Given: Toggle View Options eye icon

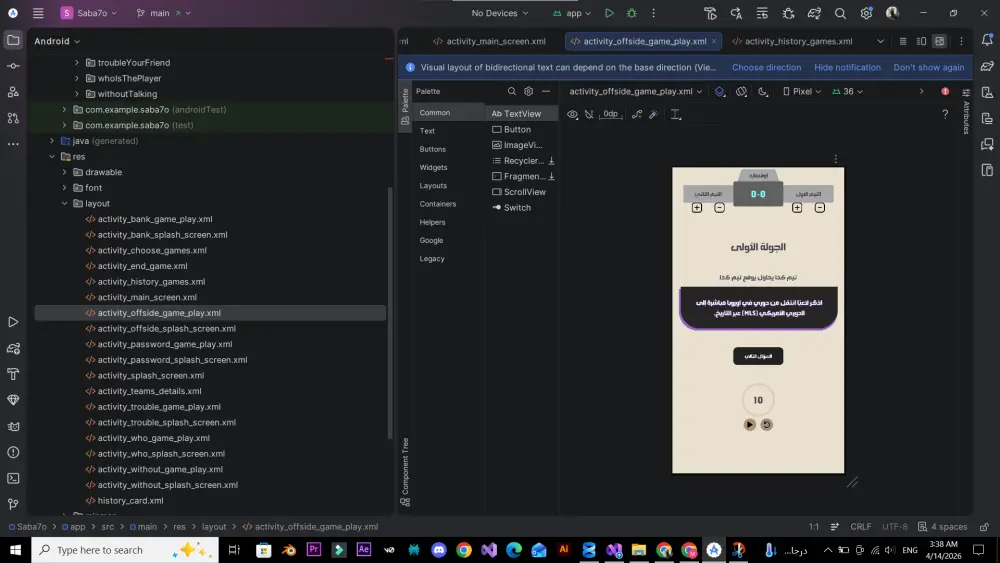Looking at the screenshot, I should 572,114.
